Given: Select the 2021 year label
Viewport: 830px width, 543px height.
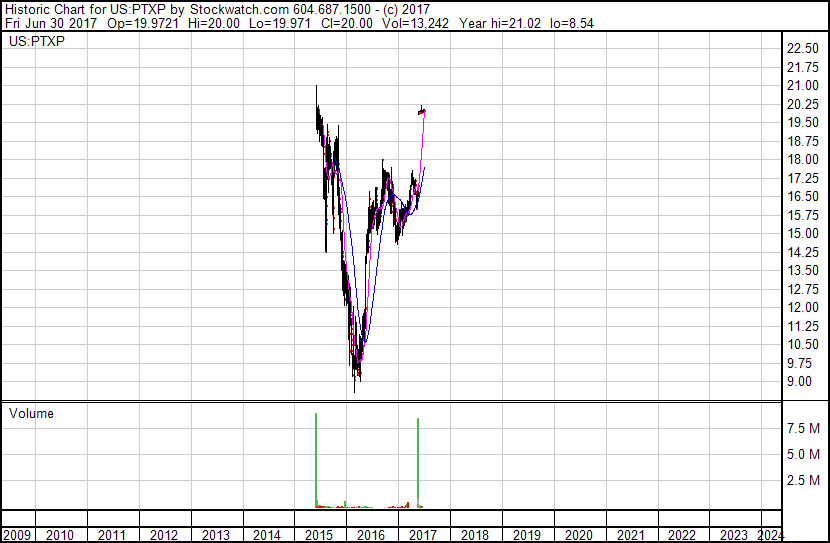Looking at the screenshot, I should (x=630, y=535).
